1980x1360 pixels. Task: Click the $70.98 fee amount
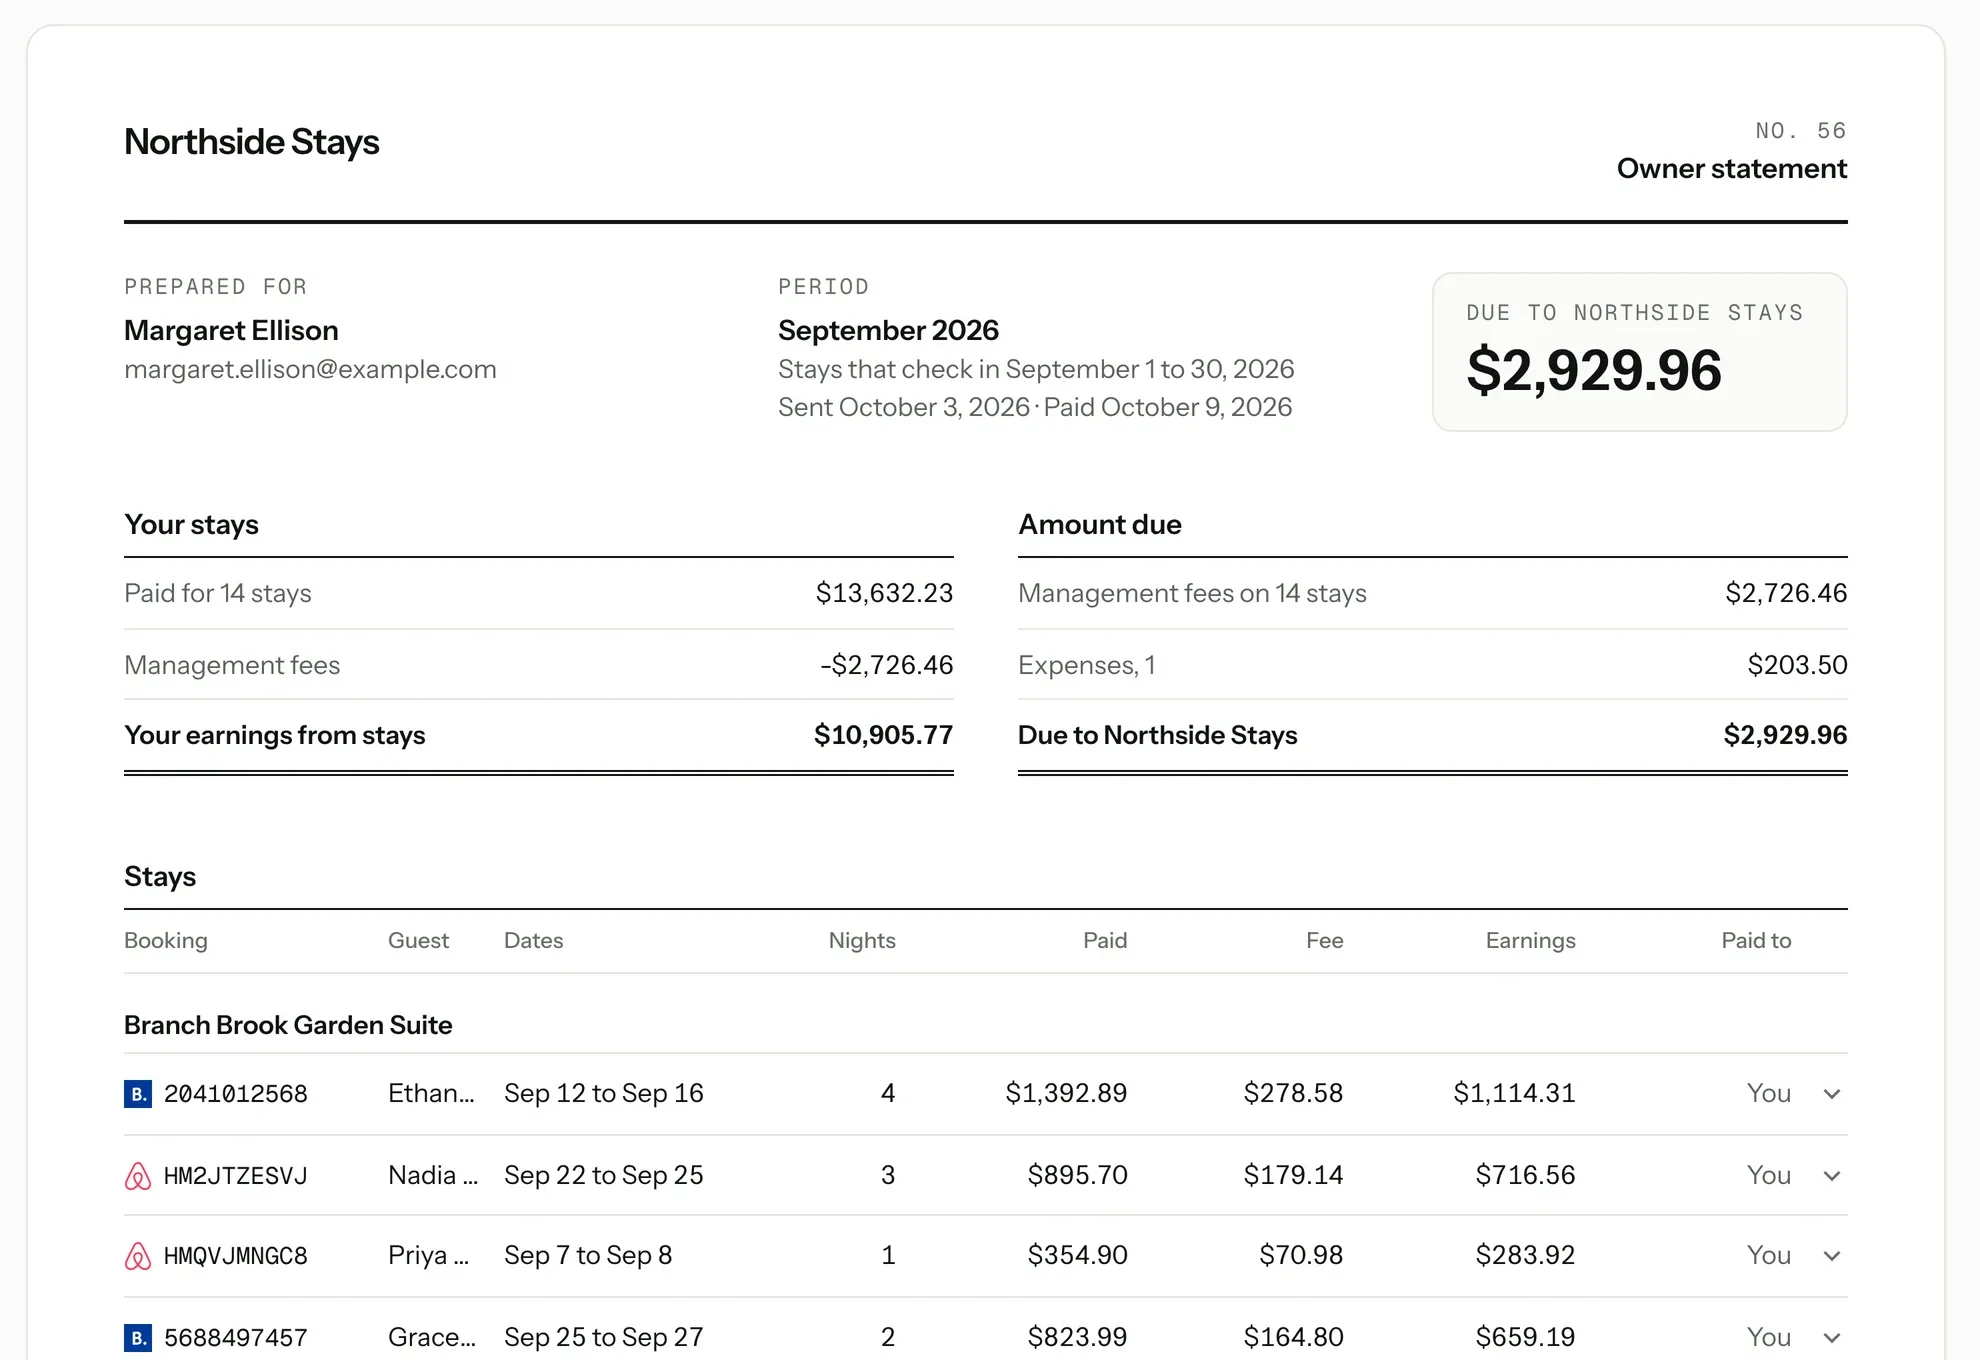1301,1256
